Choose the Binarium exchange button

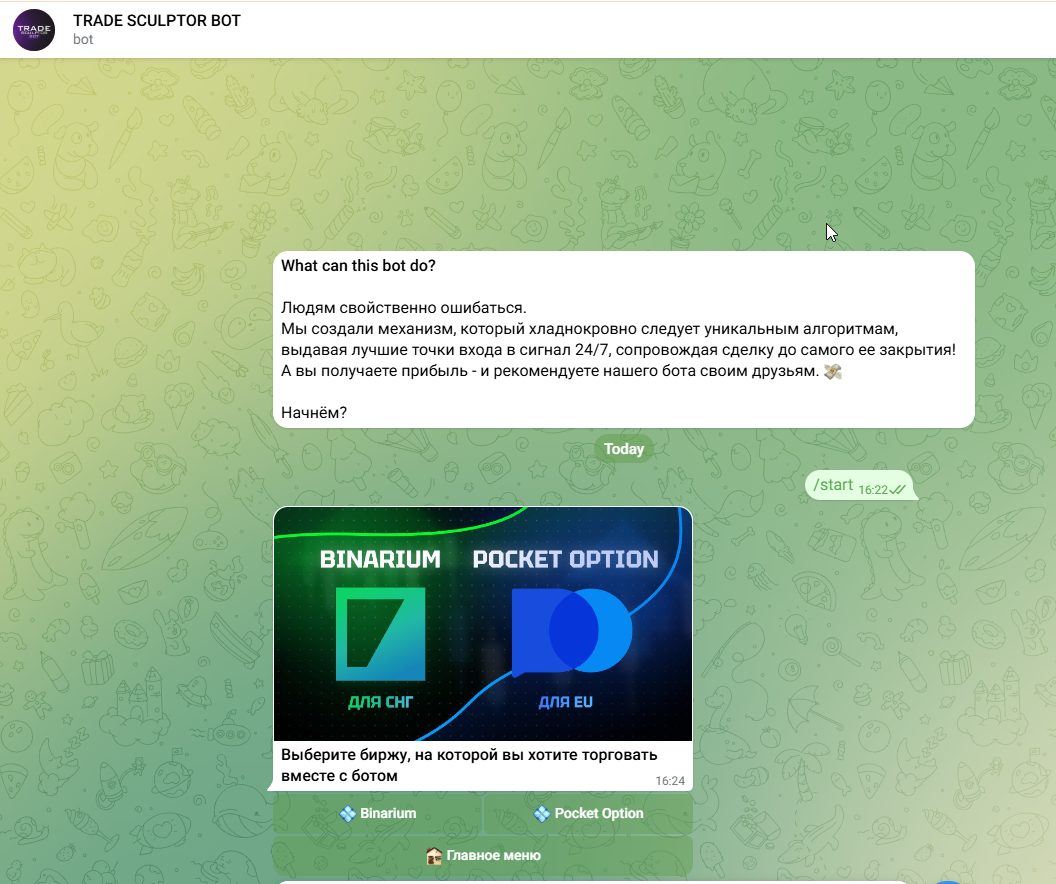(x=378, y=813)
